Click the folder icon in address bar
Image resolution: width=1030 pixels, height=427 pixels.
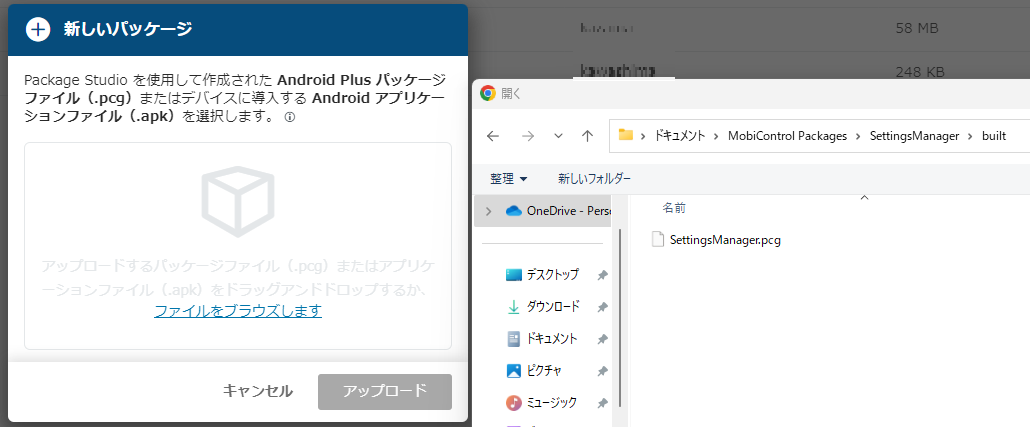625,135
